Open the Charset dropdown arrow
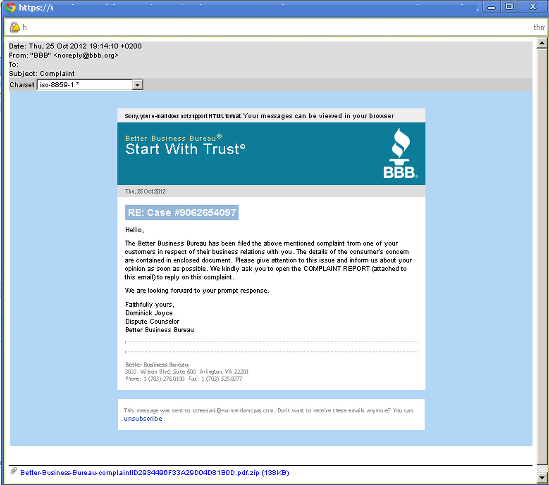 coord(138,85)
